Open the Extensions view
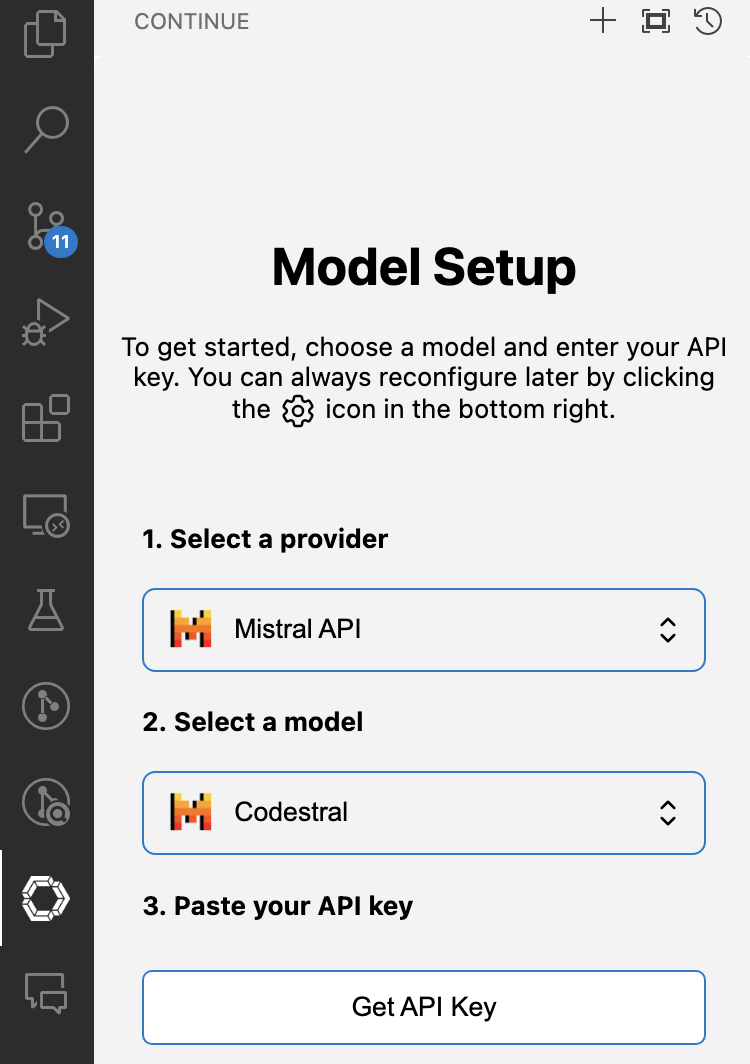 pos(46,419)
